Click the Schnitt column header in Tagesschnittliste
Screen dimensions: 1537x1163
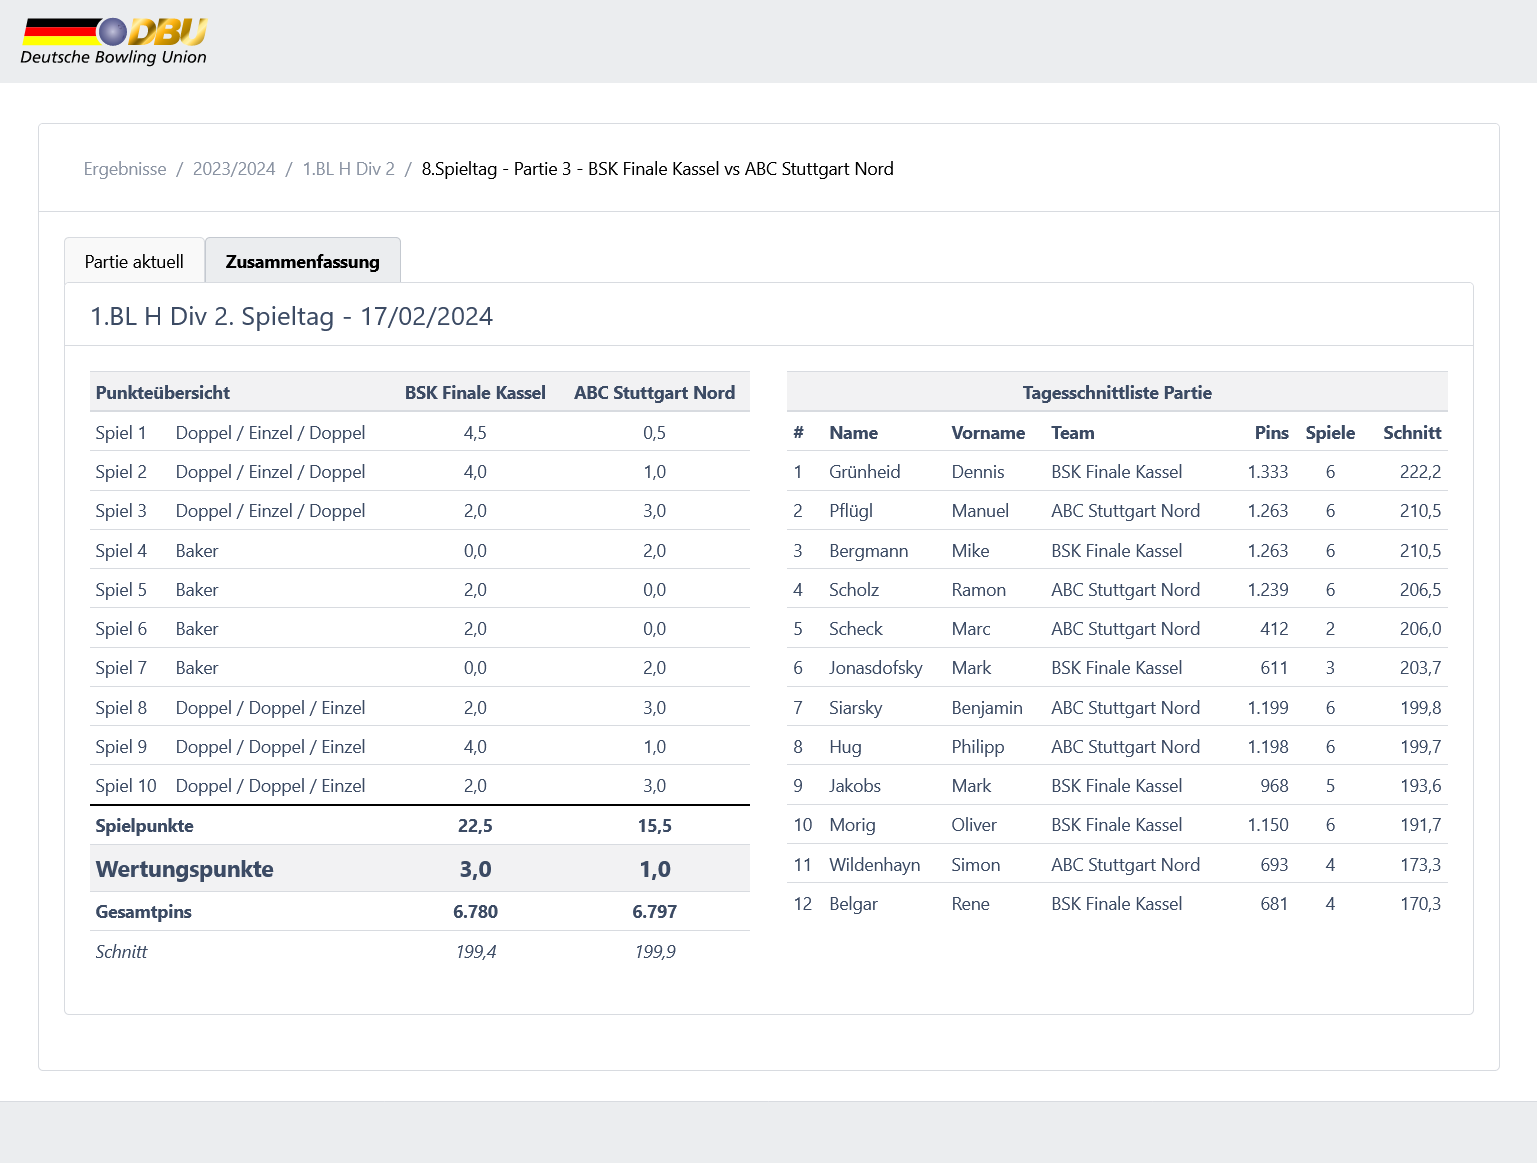click(x=1412, y=433)
